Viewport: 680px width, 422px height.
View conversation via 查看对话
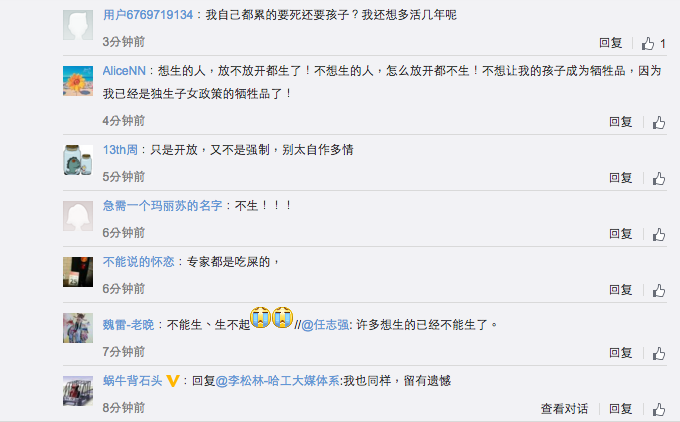564,409
